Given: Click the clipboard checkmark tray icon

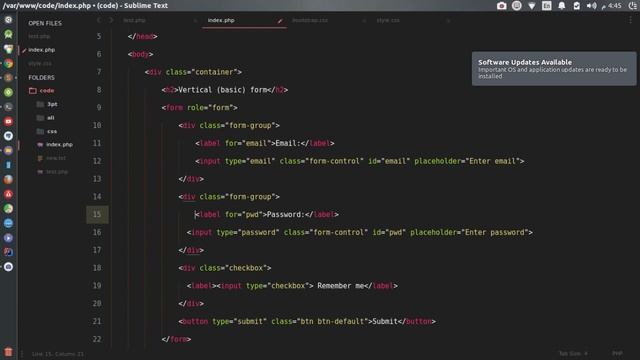Looking at the screenshot, I should point(576,6).
